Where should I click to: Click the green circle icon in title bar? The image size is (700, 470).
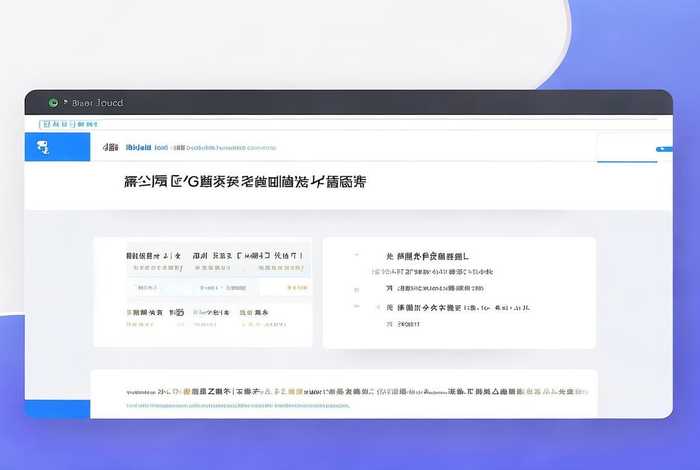[53, 103]
